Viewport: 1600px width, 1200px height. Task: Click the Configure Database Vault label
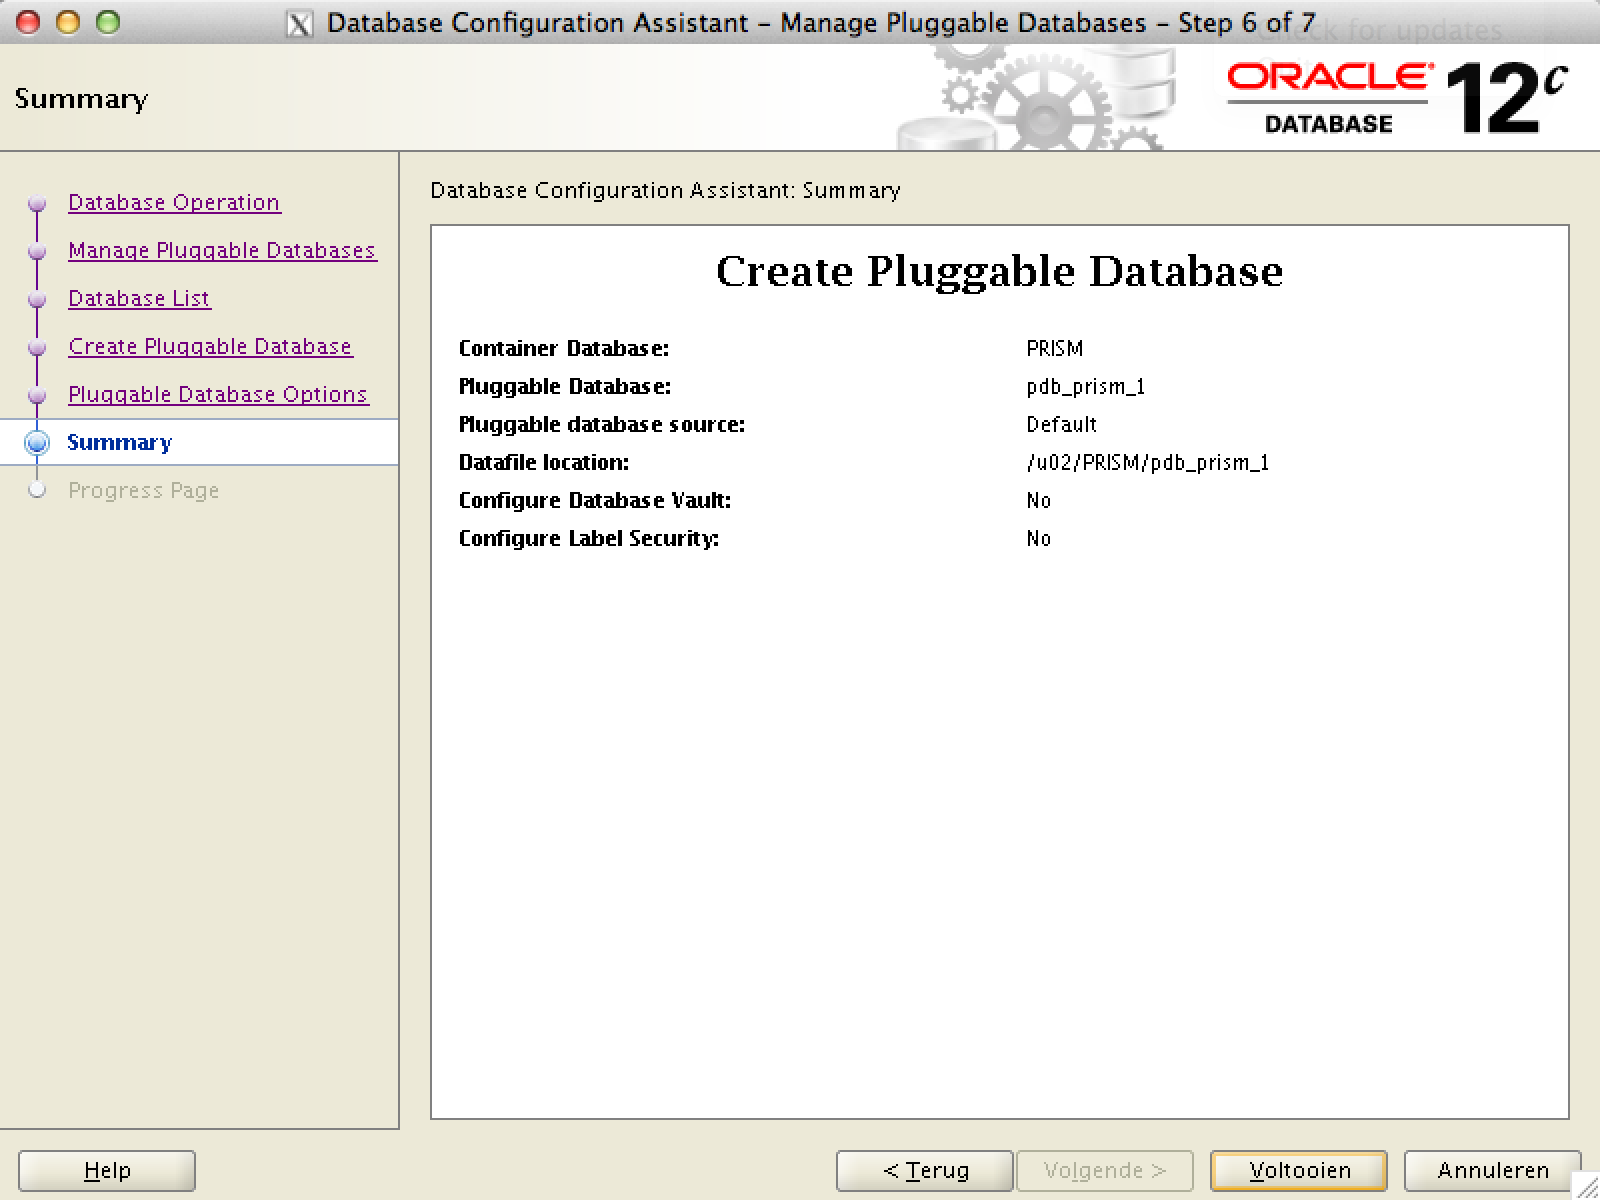point(595,501)
